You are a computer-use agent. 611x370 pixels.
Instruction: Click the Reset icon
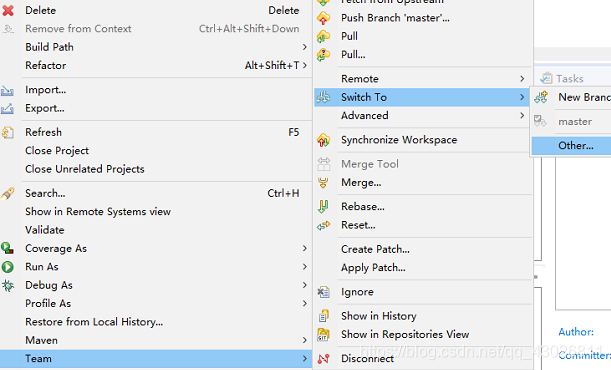click(323, 225)
